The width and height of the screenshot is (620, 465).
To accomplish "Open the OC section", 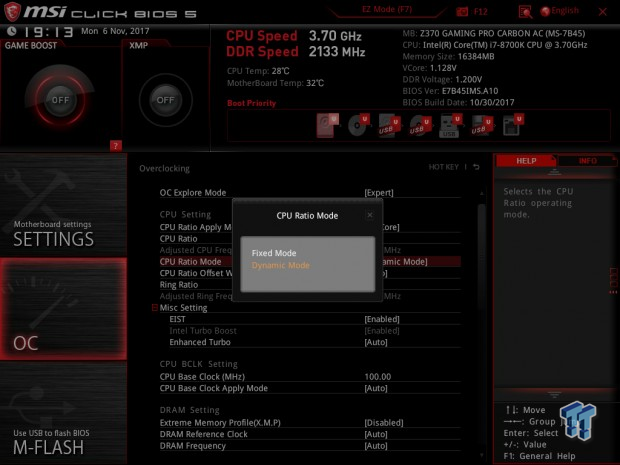I will point(63,309).
